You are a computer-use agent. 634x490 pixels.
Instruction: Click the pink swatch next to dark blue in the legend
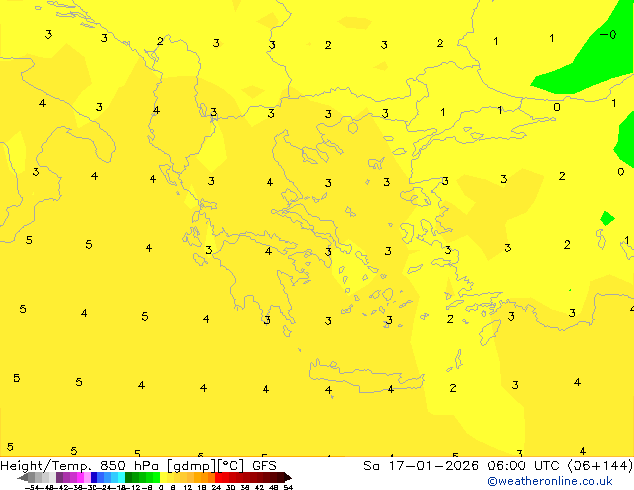pyautogui.click(x=87, y=477)
